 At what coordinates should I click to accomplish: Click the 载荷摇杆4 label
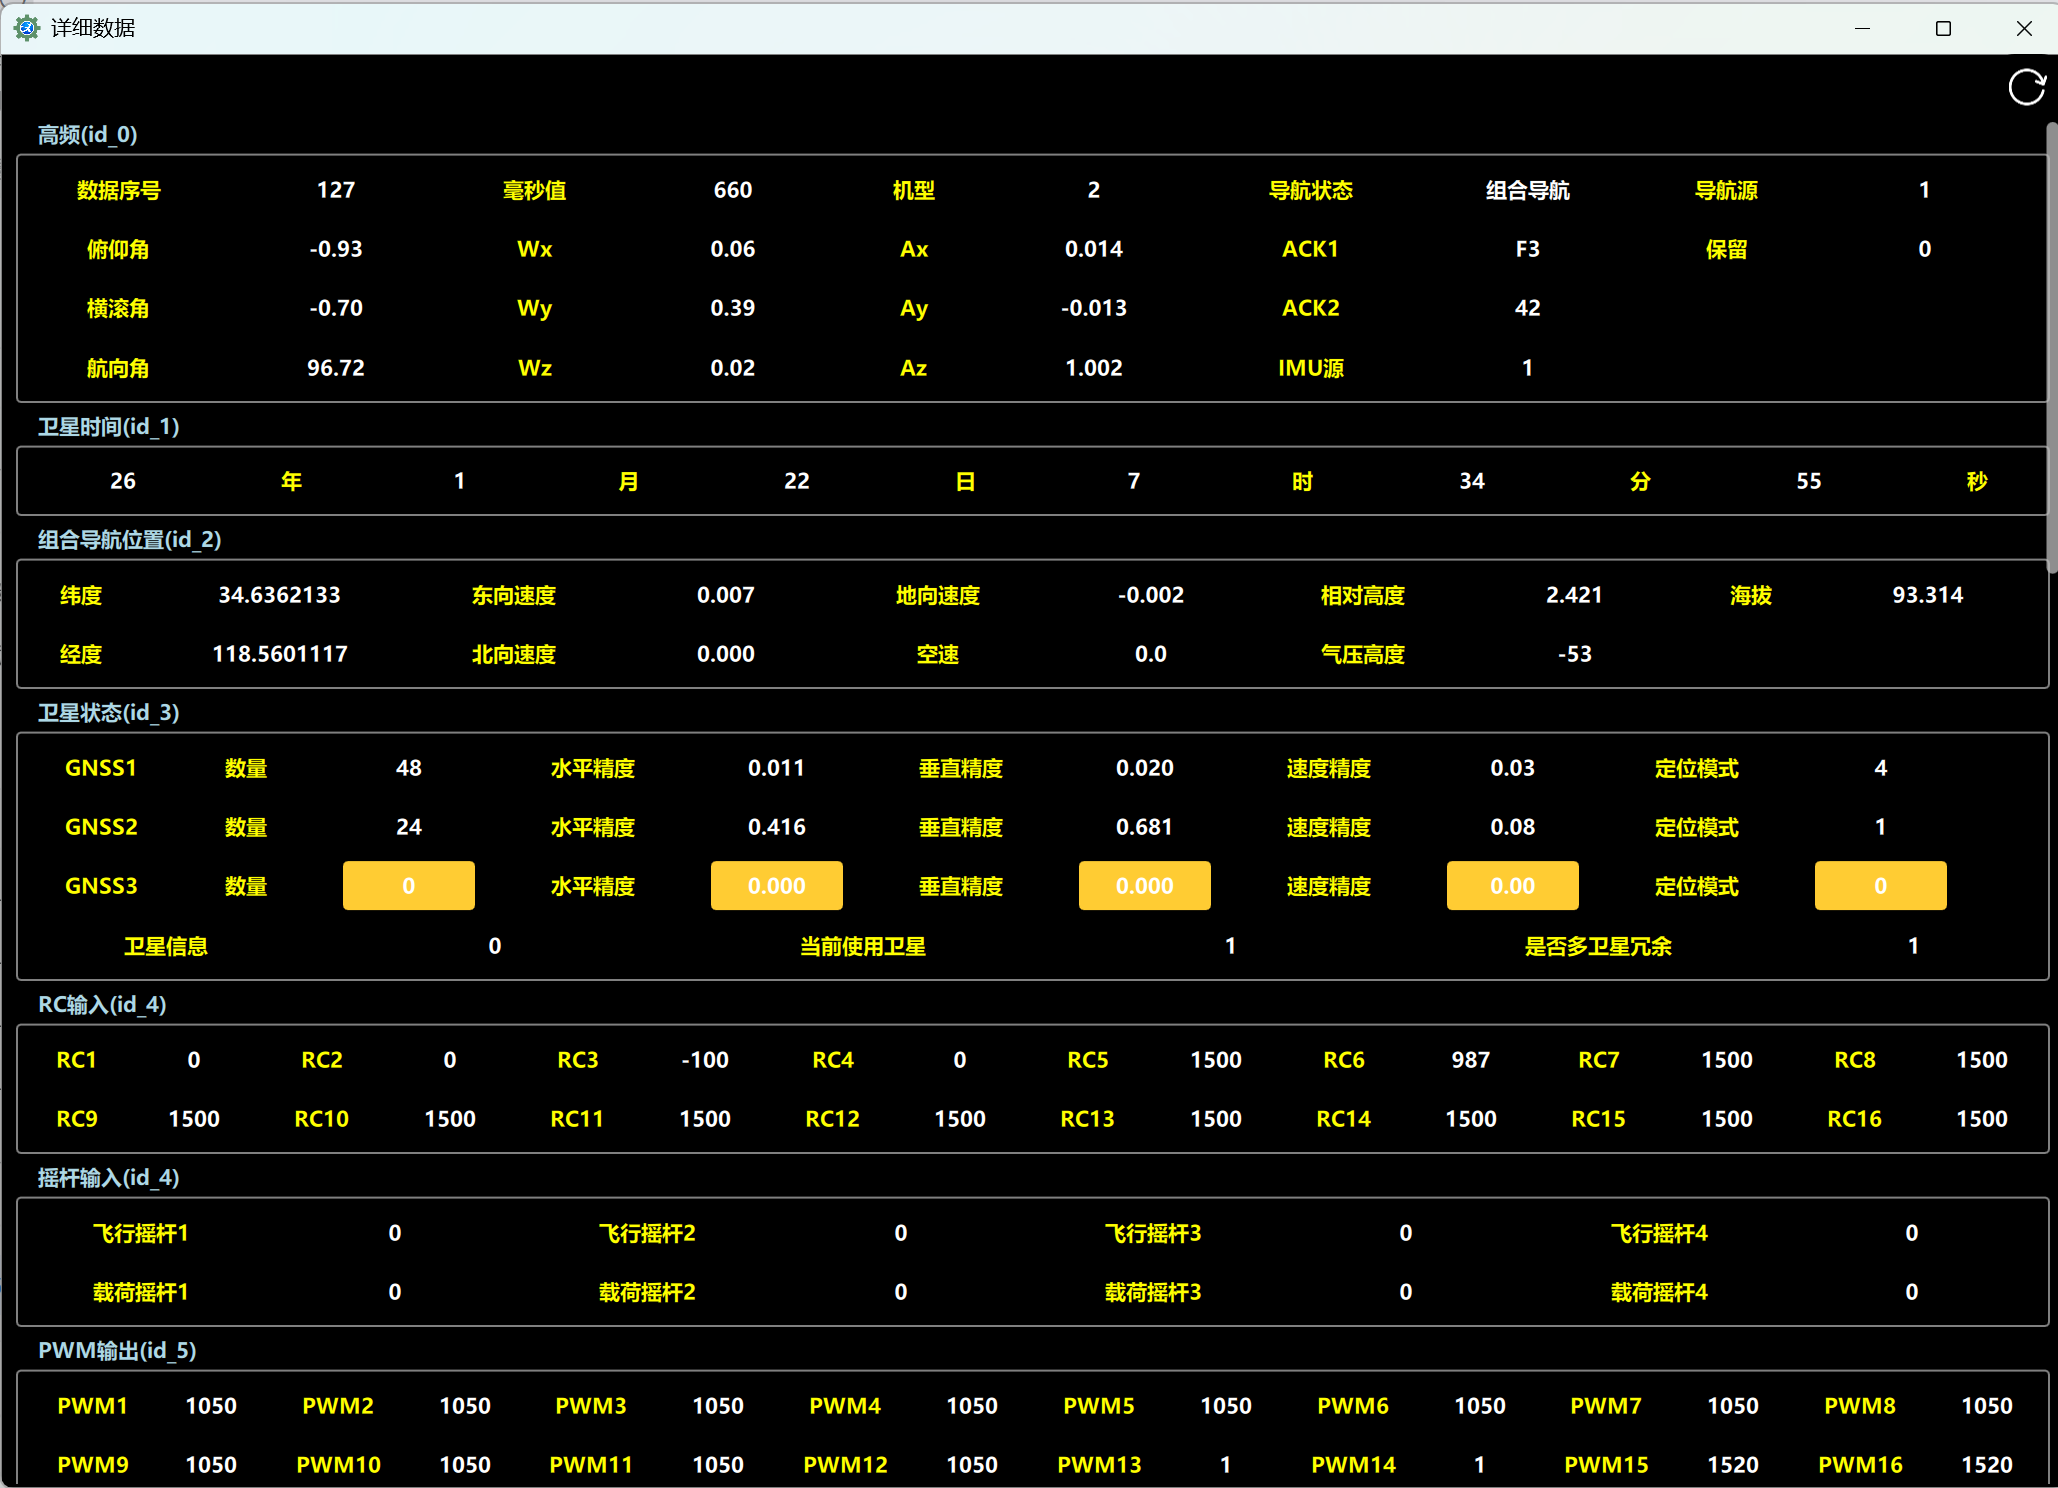(x=1659, y=1292)
